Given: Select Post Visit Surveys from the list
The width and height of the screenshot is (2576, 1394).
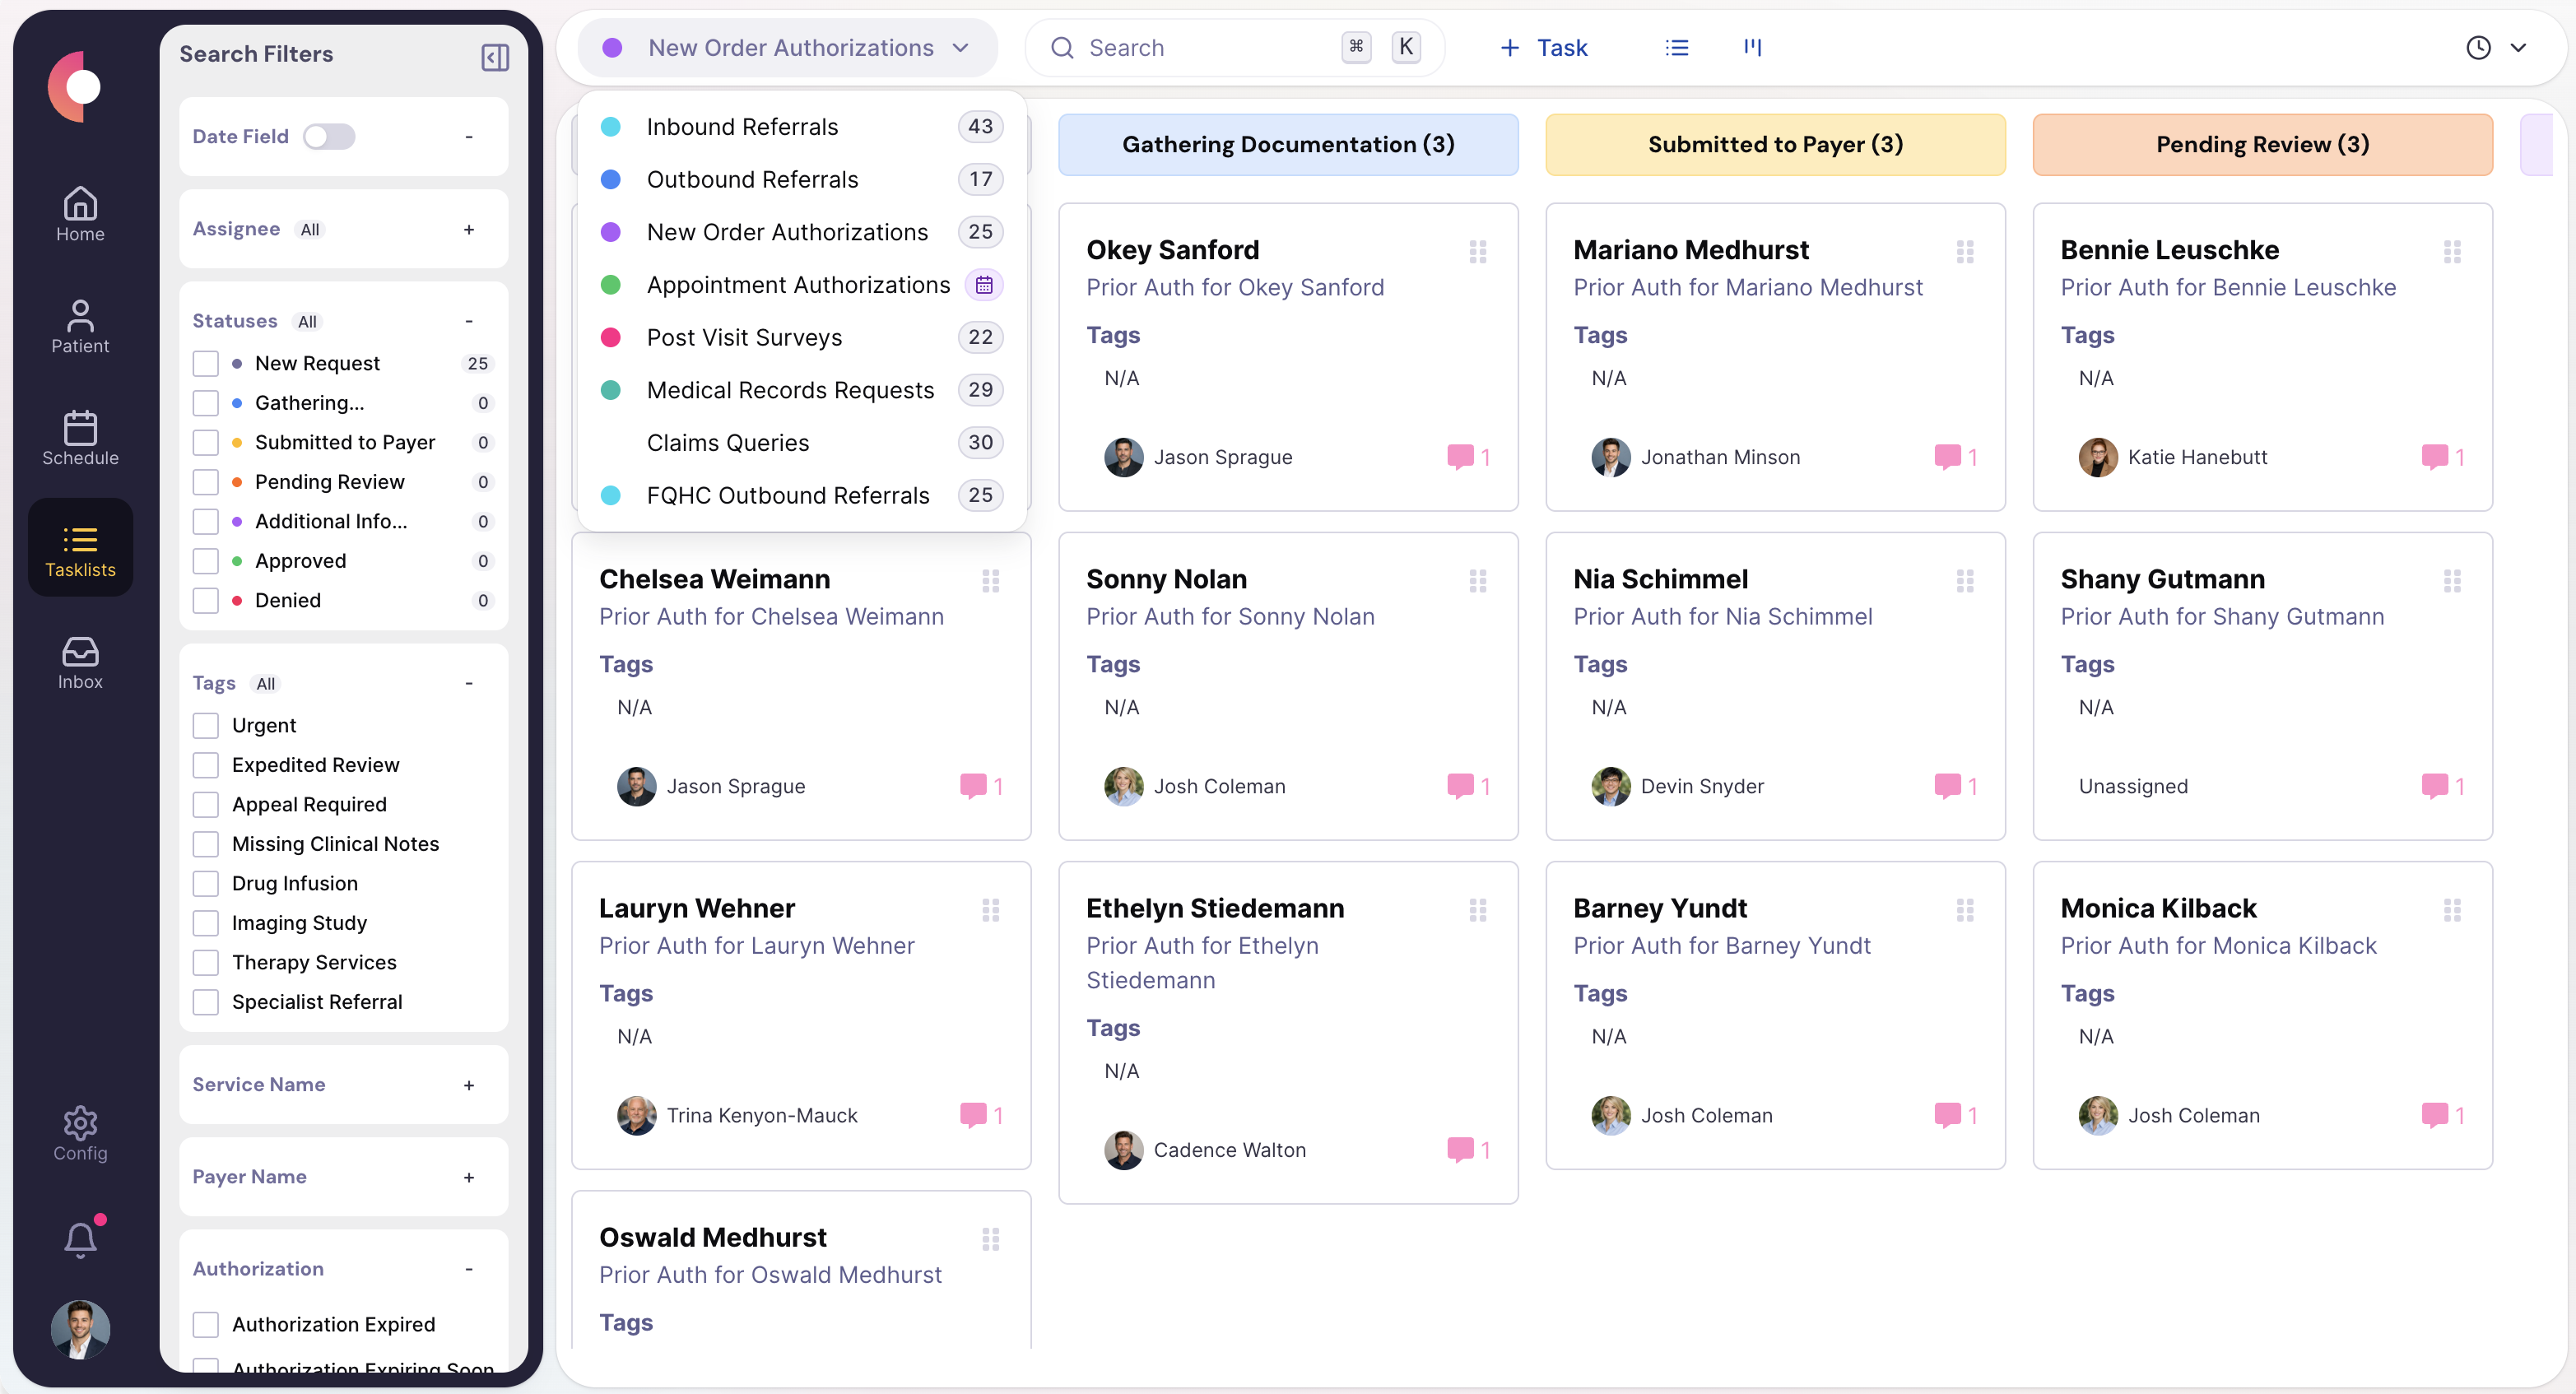Looking at the screenshot, I should (744, 337).
